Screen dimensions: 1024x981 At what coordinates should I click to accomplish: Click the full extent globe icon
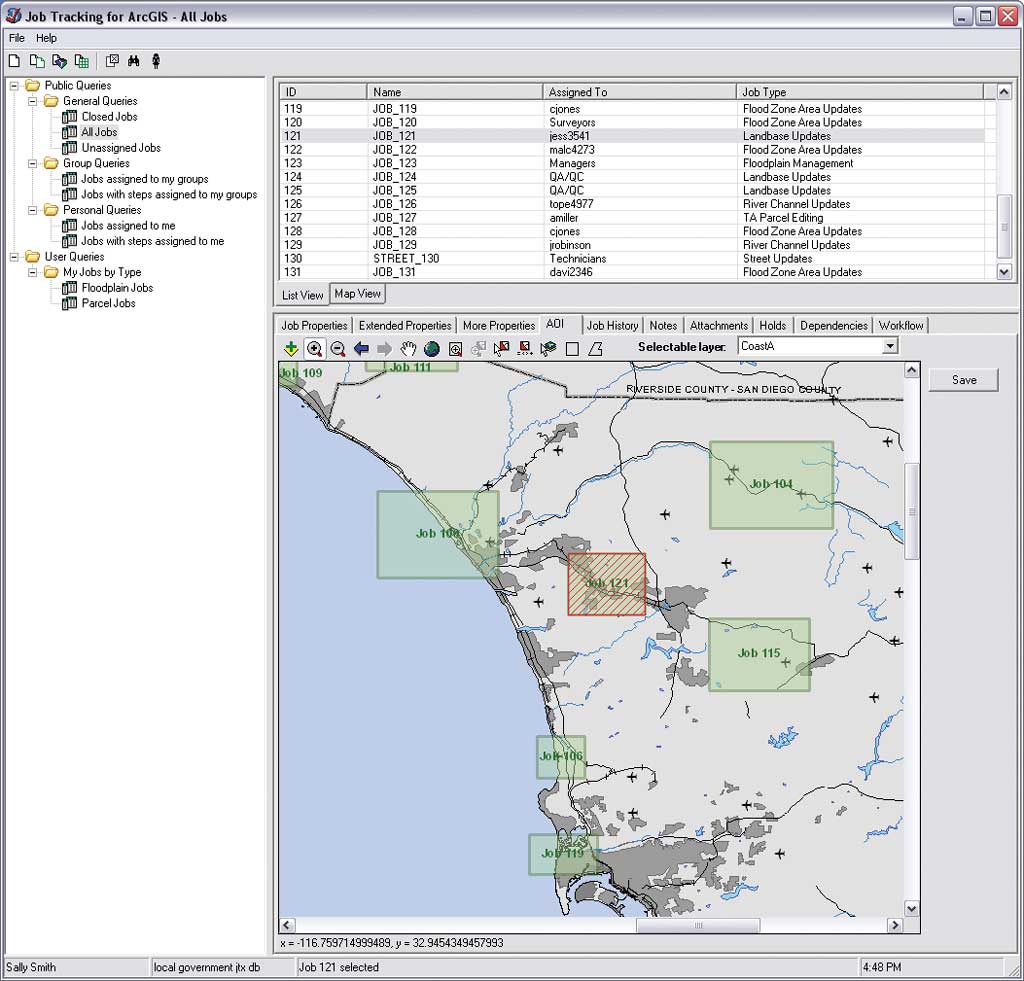coord(432,349)
